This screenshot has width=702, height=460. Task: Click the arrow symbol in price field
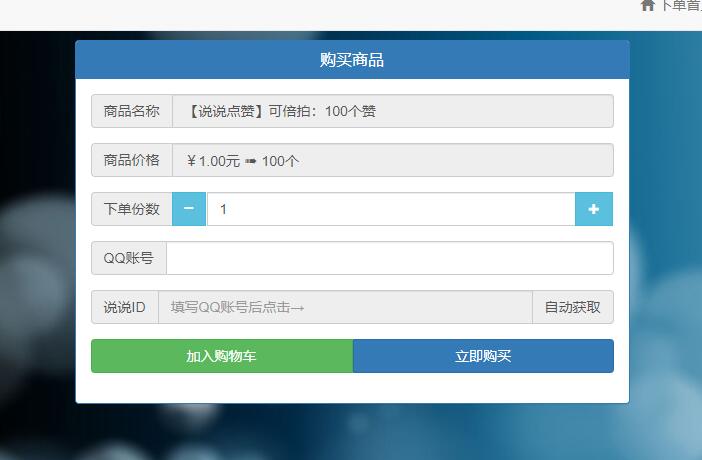251,161
